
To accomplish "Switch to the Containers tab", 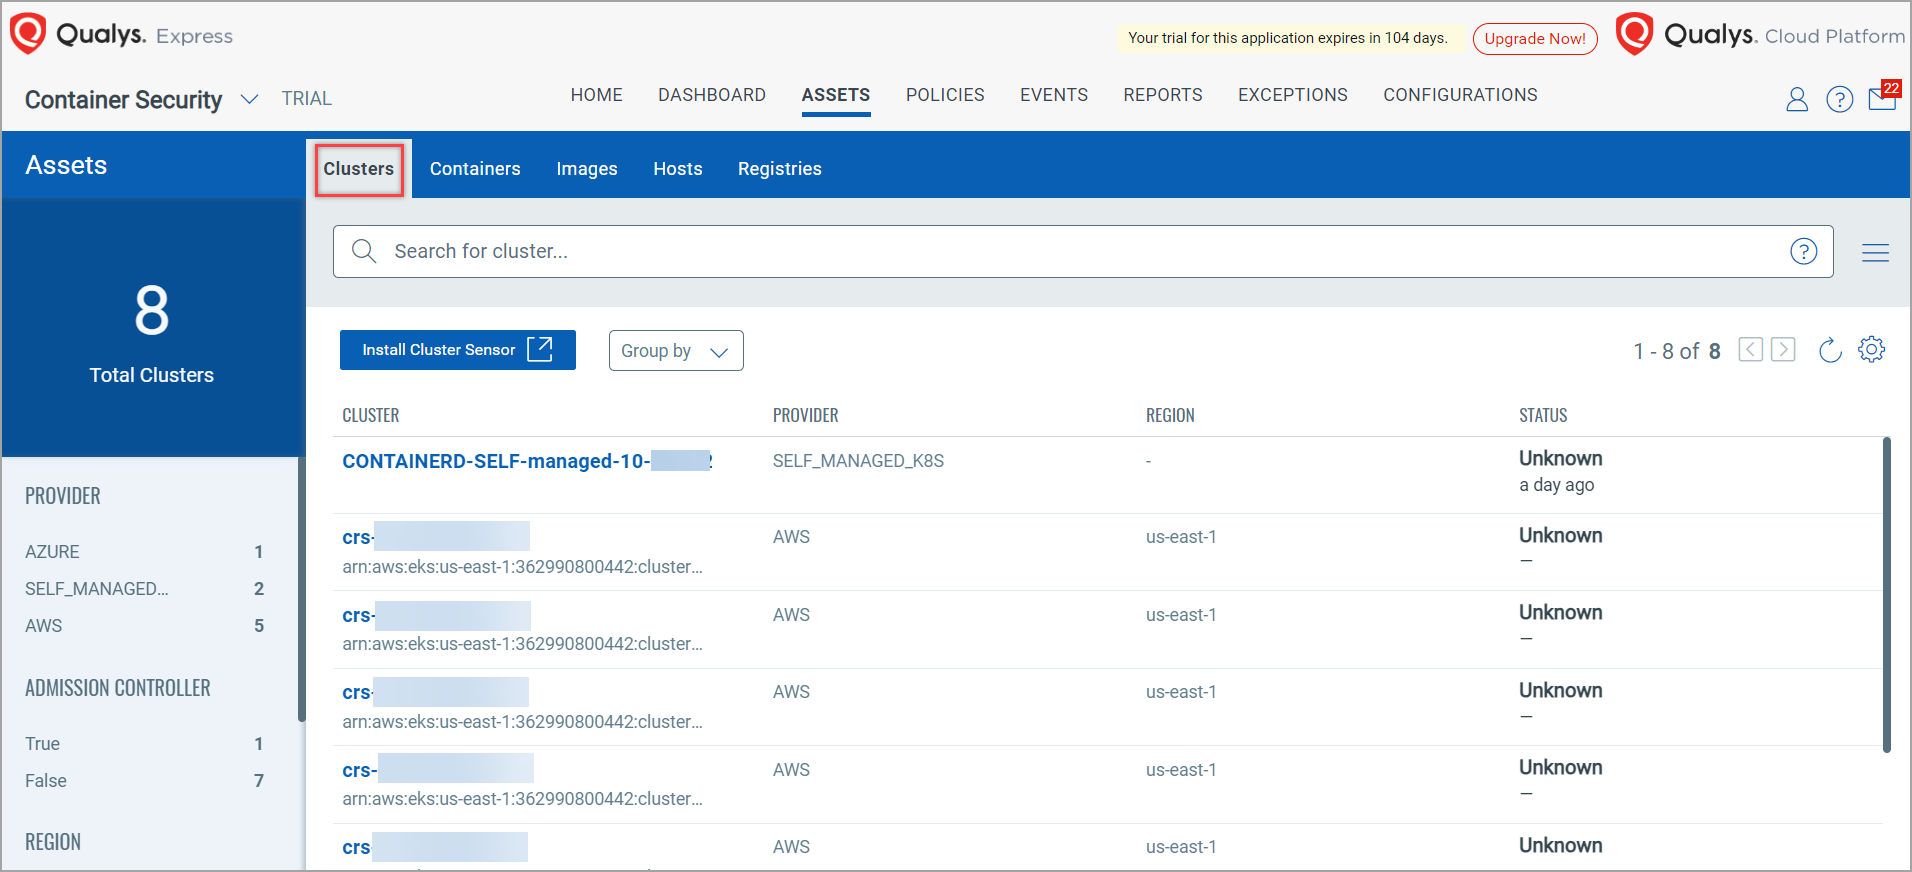I will [x=475, y=169].
